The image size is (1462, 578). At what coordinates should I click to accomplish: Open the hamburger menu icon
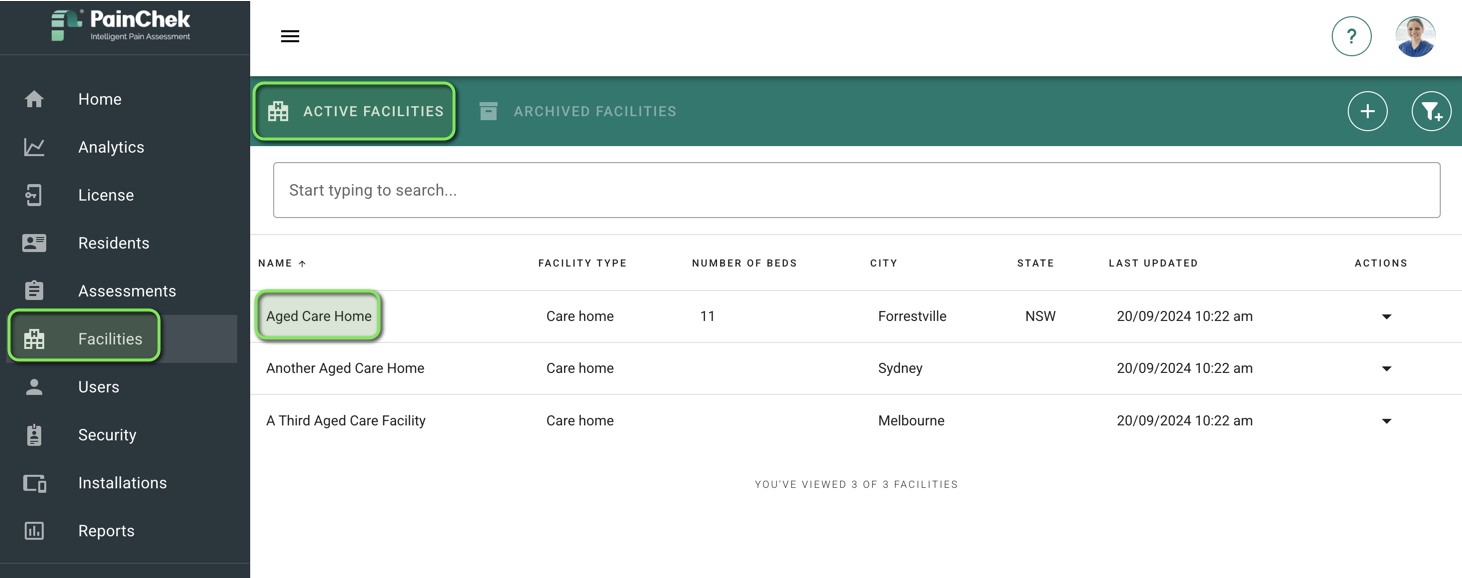(x=290, y=36)
